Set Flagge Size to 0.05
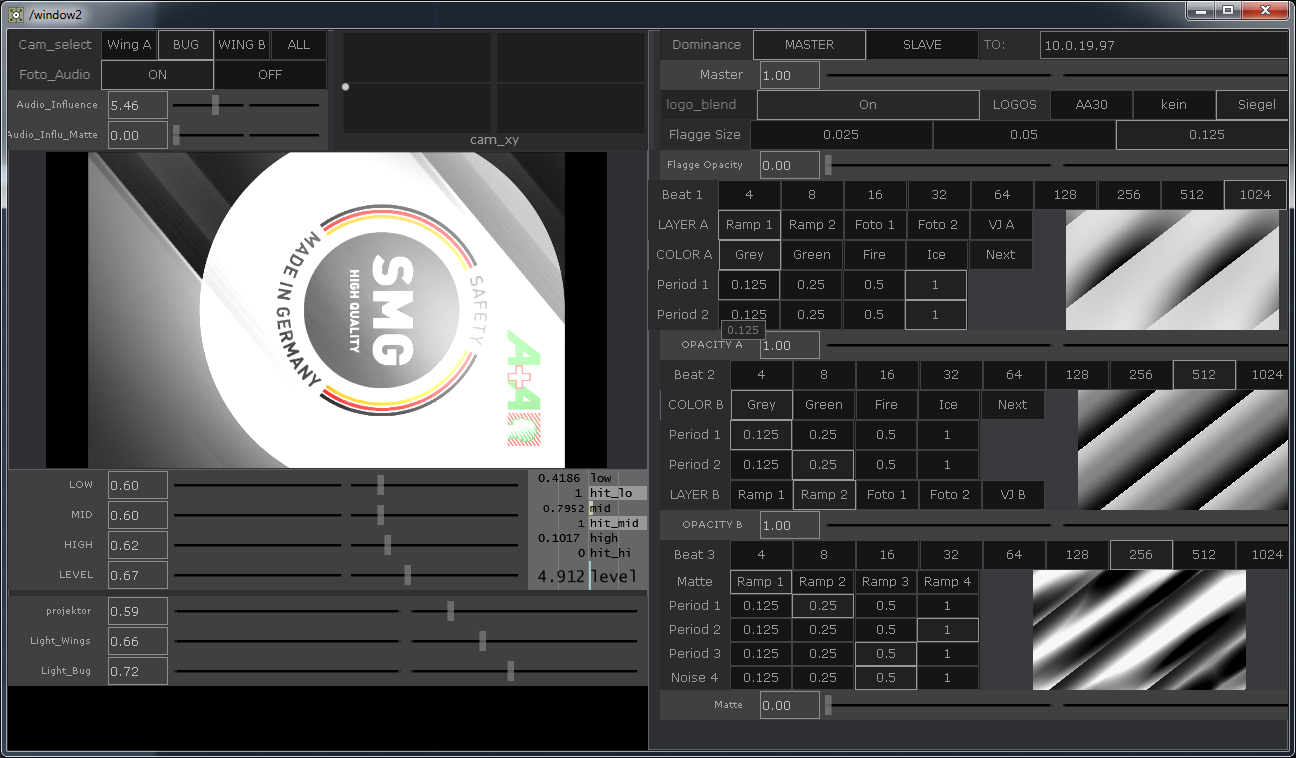 coord(1024,135)
